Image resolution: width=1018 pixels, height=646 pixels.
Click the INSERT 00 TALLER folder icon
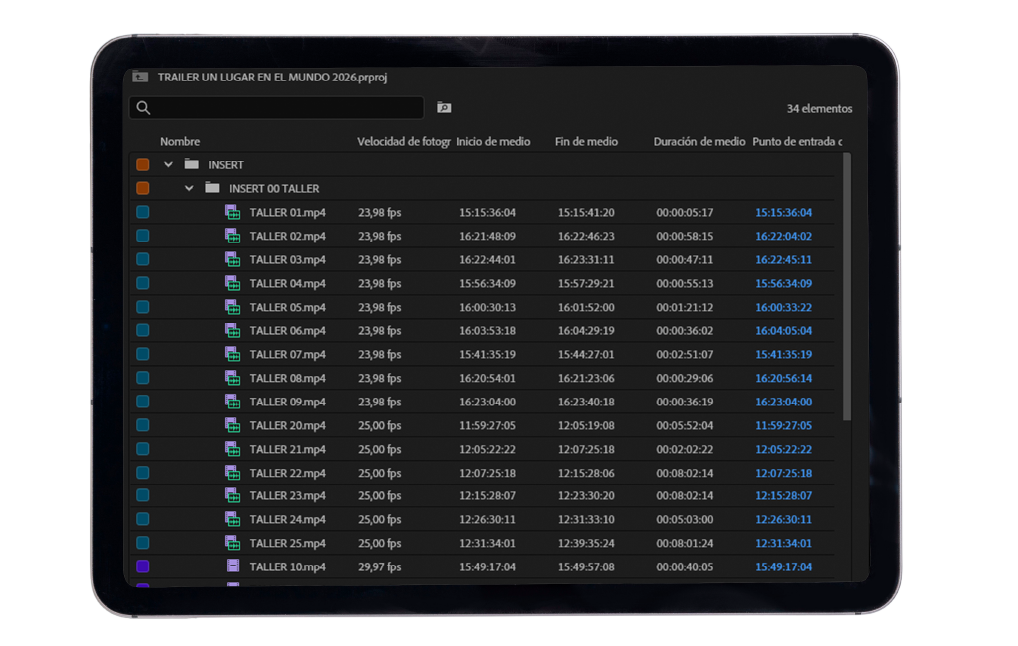tap(212, 188)
